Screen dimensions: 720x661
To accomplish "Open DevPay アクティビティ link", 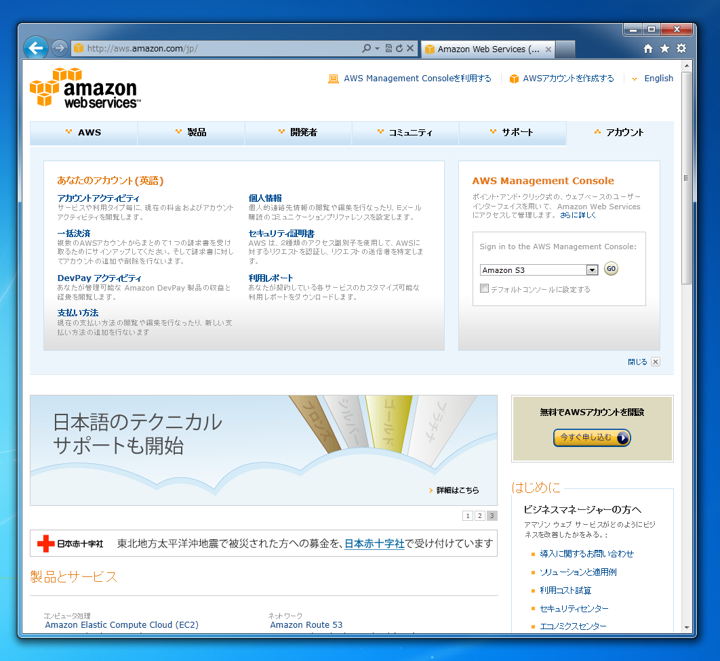I will tap(99, 278).
